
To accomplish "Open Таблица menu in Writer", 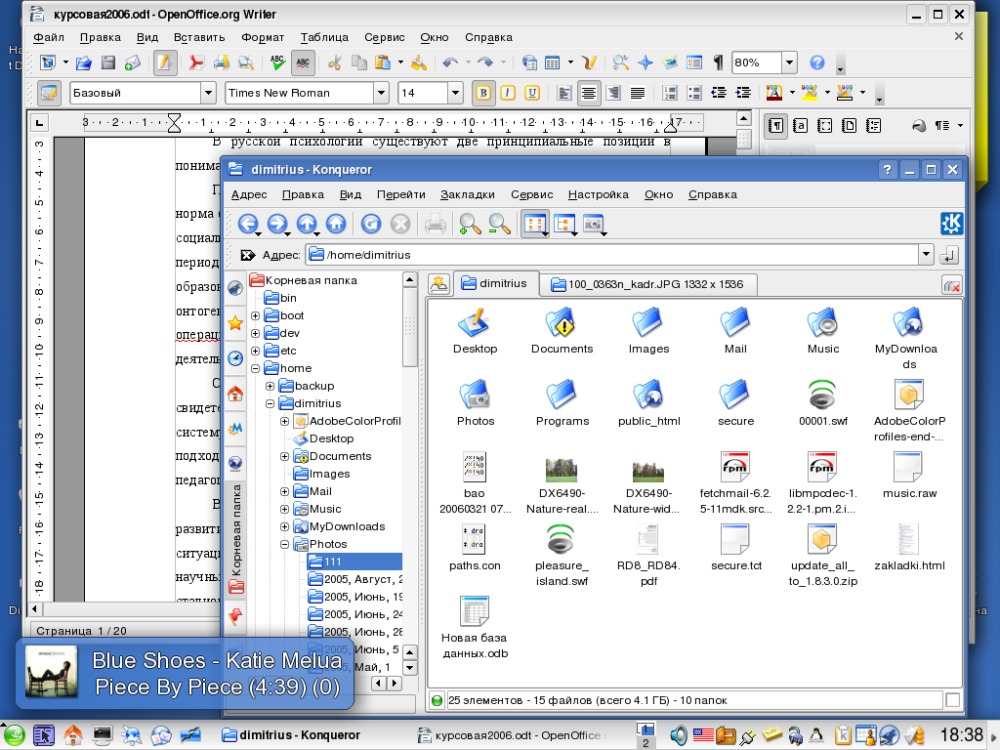I will point(324,37).
